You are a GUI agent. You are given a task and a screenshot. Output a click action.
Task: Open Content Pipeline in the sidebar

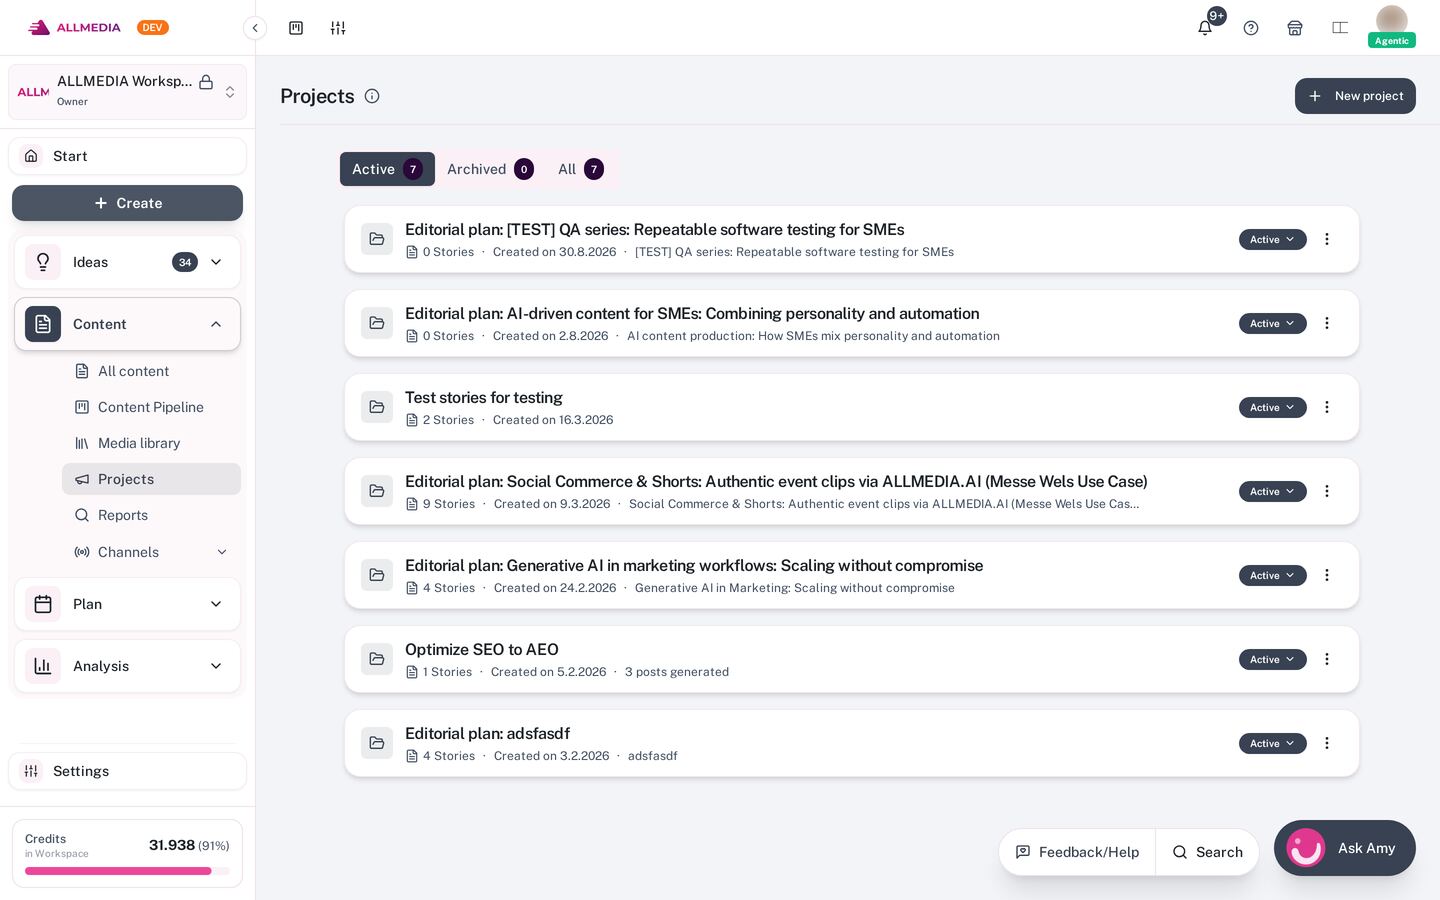[x=151, y=407]
